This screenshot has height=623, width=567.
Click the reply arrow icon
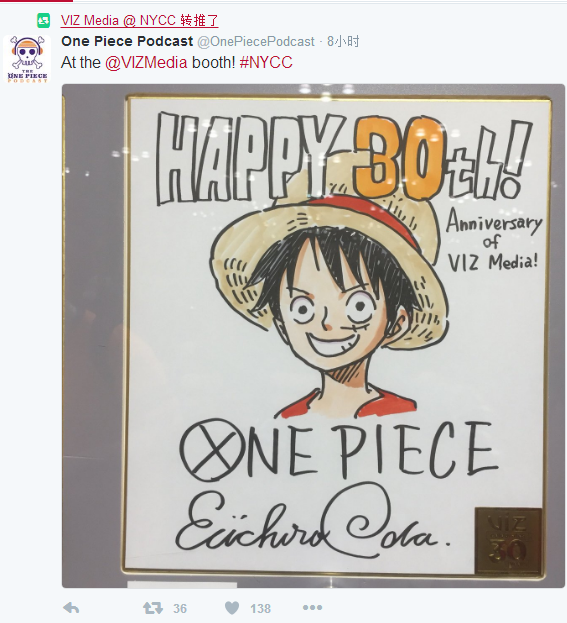coord(72,608)
